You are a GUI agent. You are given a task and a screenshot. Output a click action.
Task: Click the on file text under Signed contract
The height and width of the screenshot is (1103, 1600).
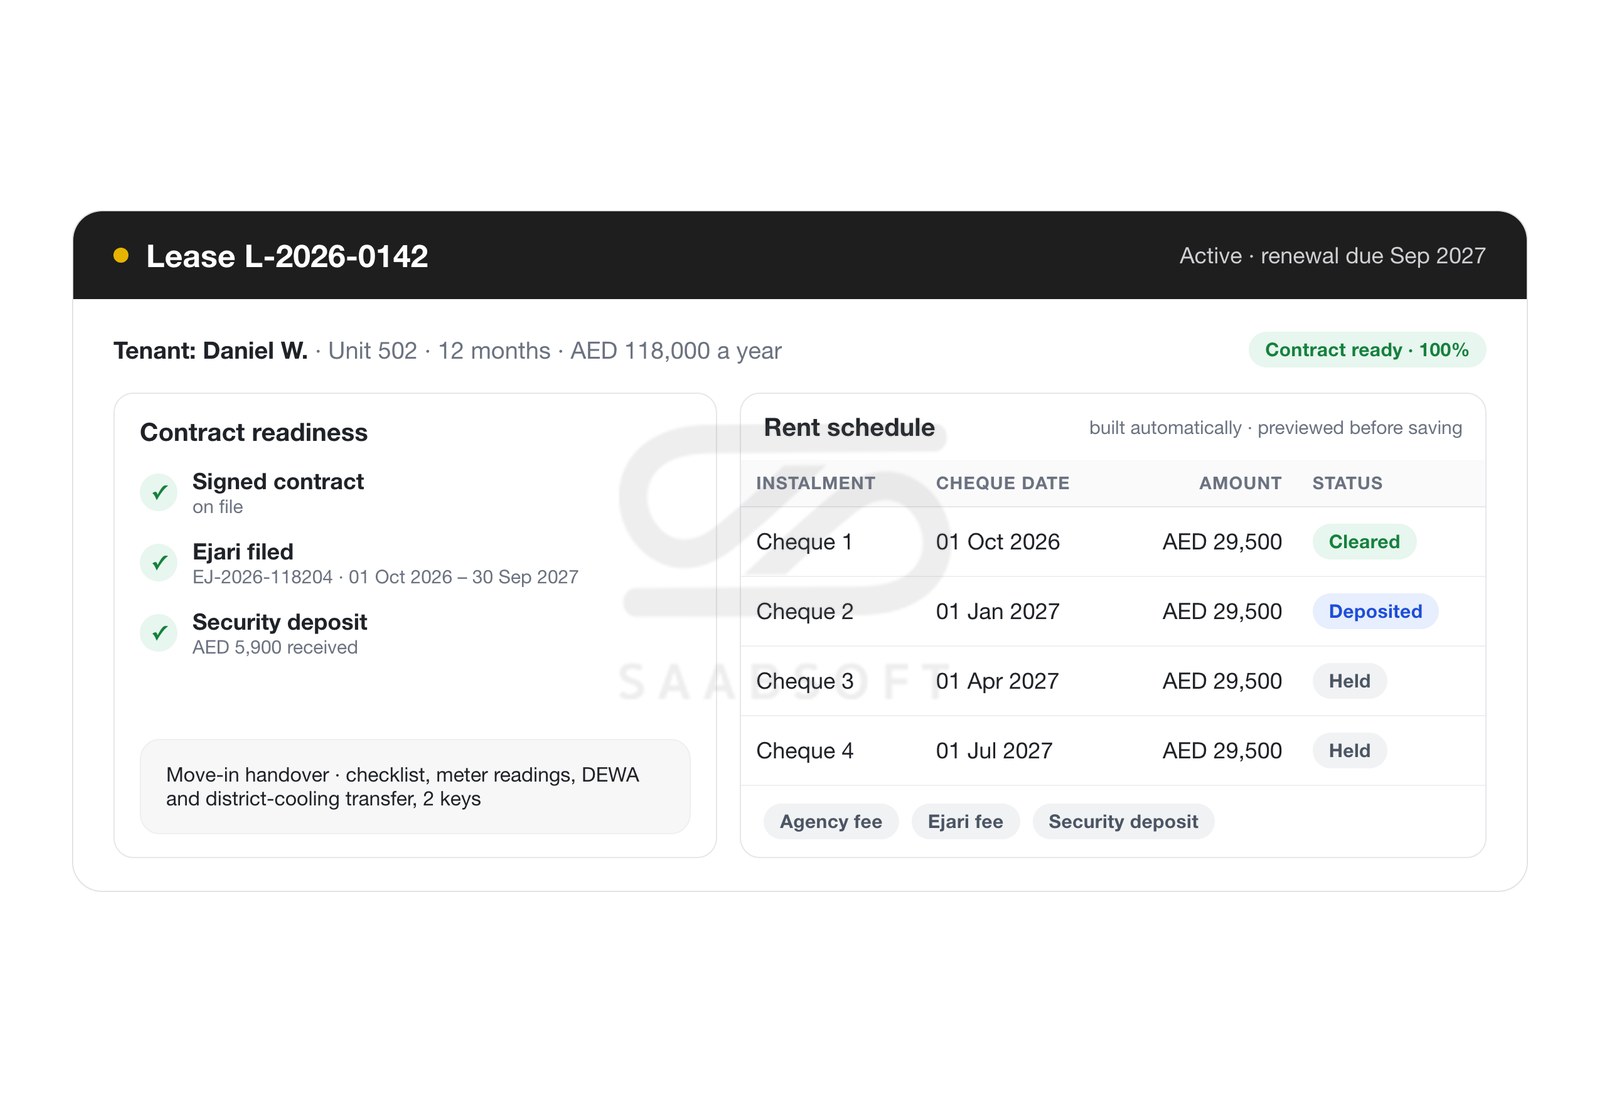tap(218, 507)
